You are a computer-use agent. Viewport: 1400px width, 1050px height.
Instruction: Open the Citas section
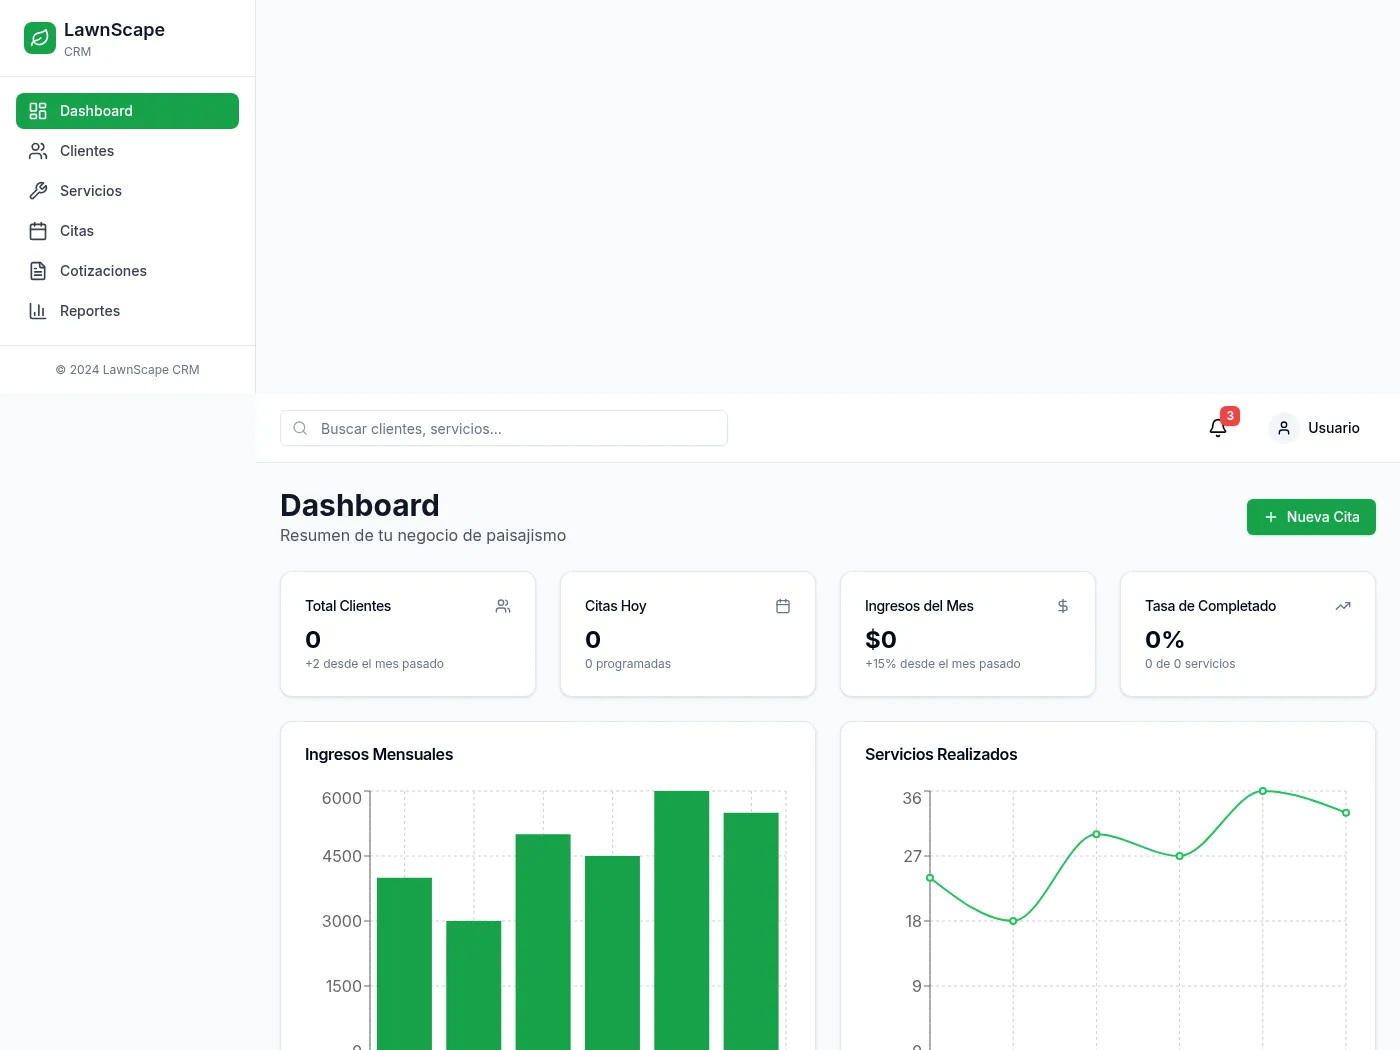[x=127, y=231]
